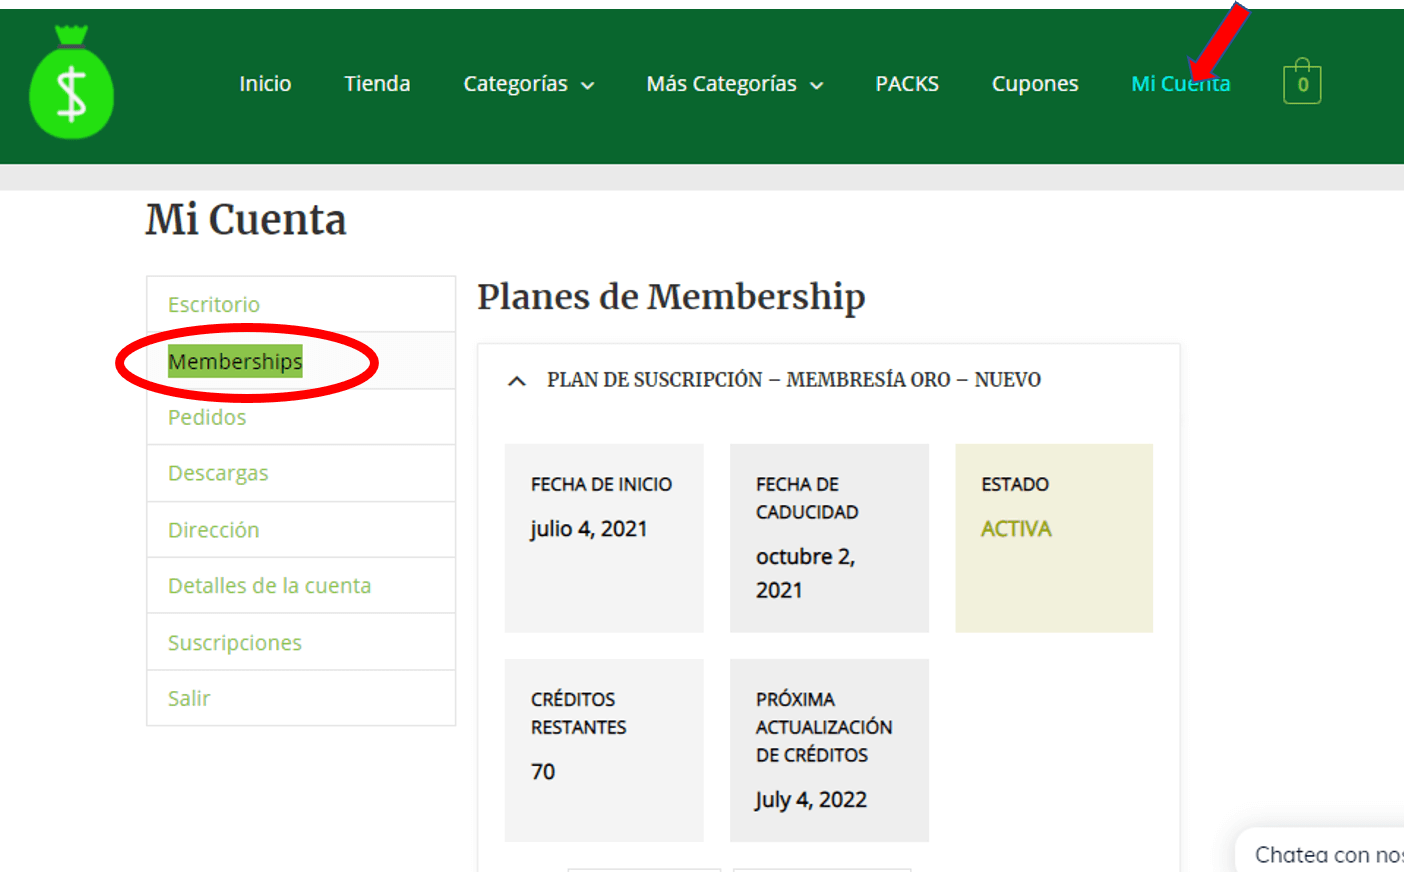View Suscripciones in sidebar
The height and width of the screenshot is (872, 1404).
click(x=235, y=643)
